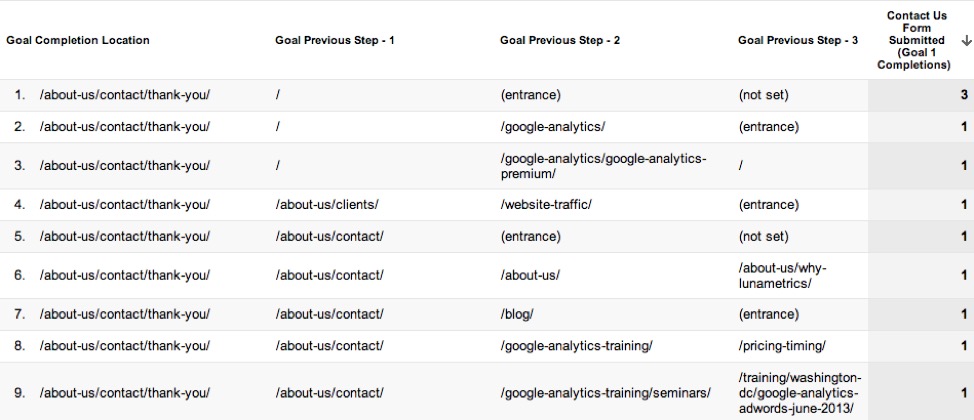Sort by Contact Us Form Submitted column
This screenshot has height=420, width=974.
pos(914,41)
